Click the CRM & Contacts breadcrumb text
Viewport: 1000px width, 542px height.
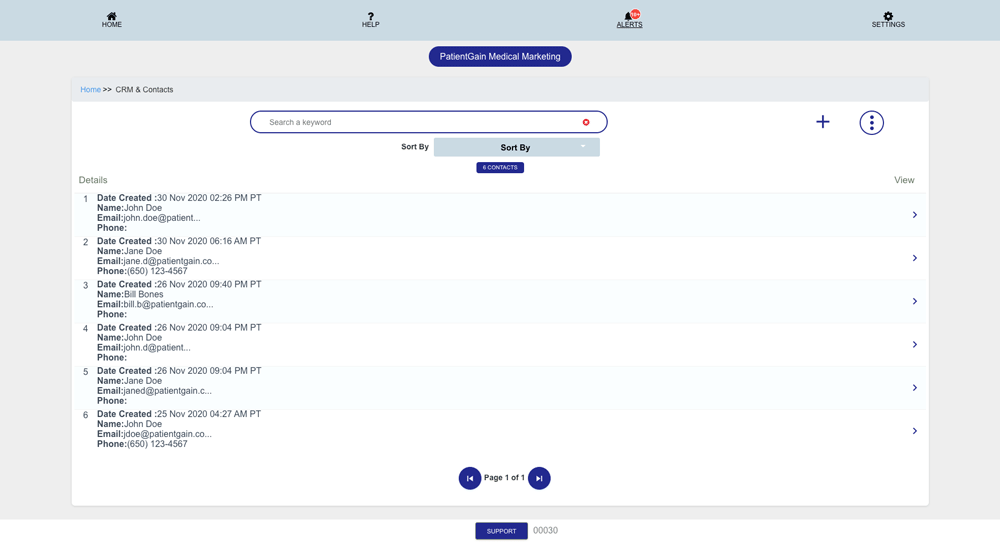click(x=144, y=90)
